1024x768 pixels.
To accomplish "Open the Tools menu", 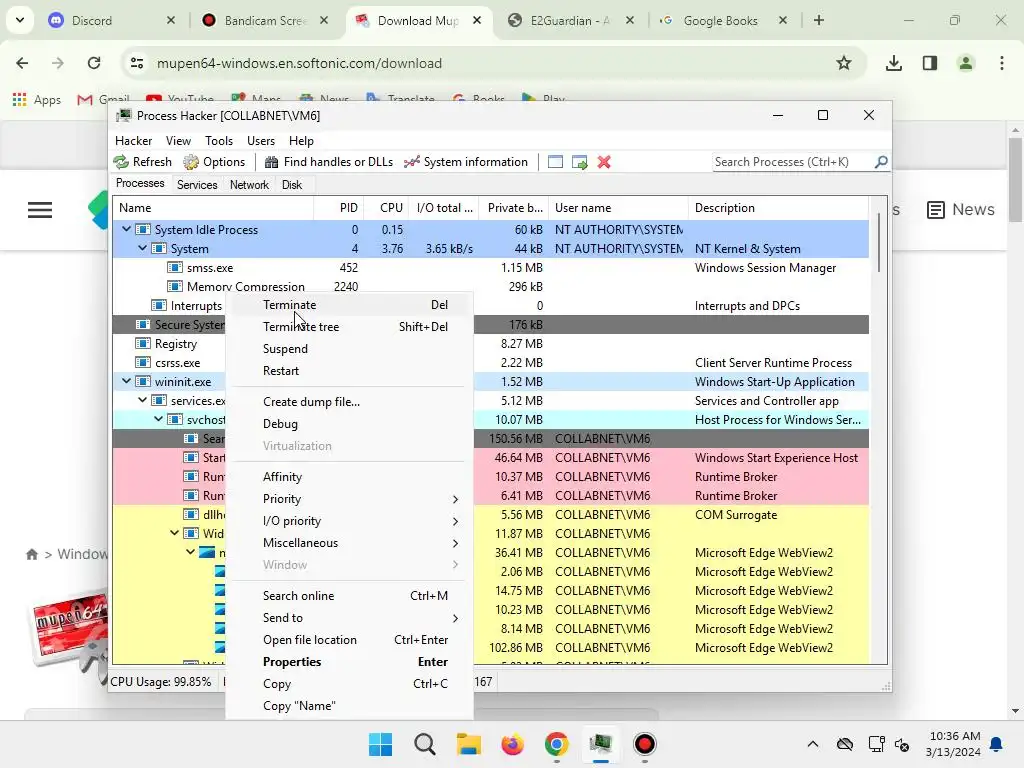I will tap(219, 141).
